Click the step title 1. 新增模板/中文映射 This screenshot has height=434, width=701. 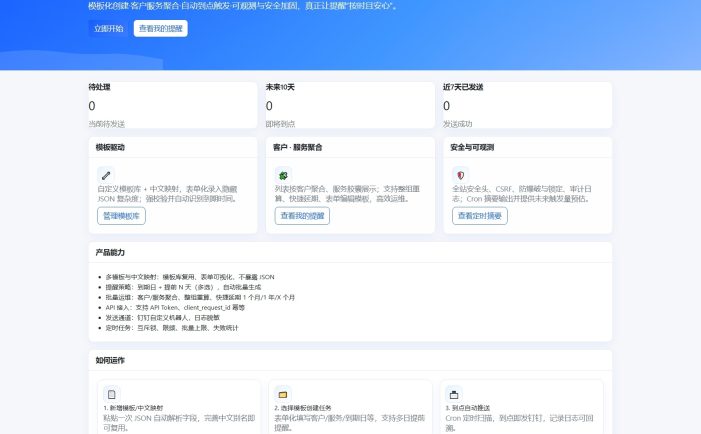coord(133,408)
